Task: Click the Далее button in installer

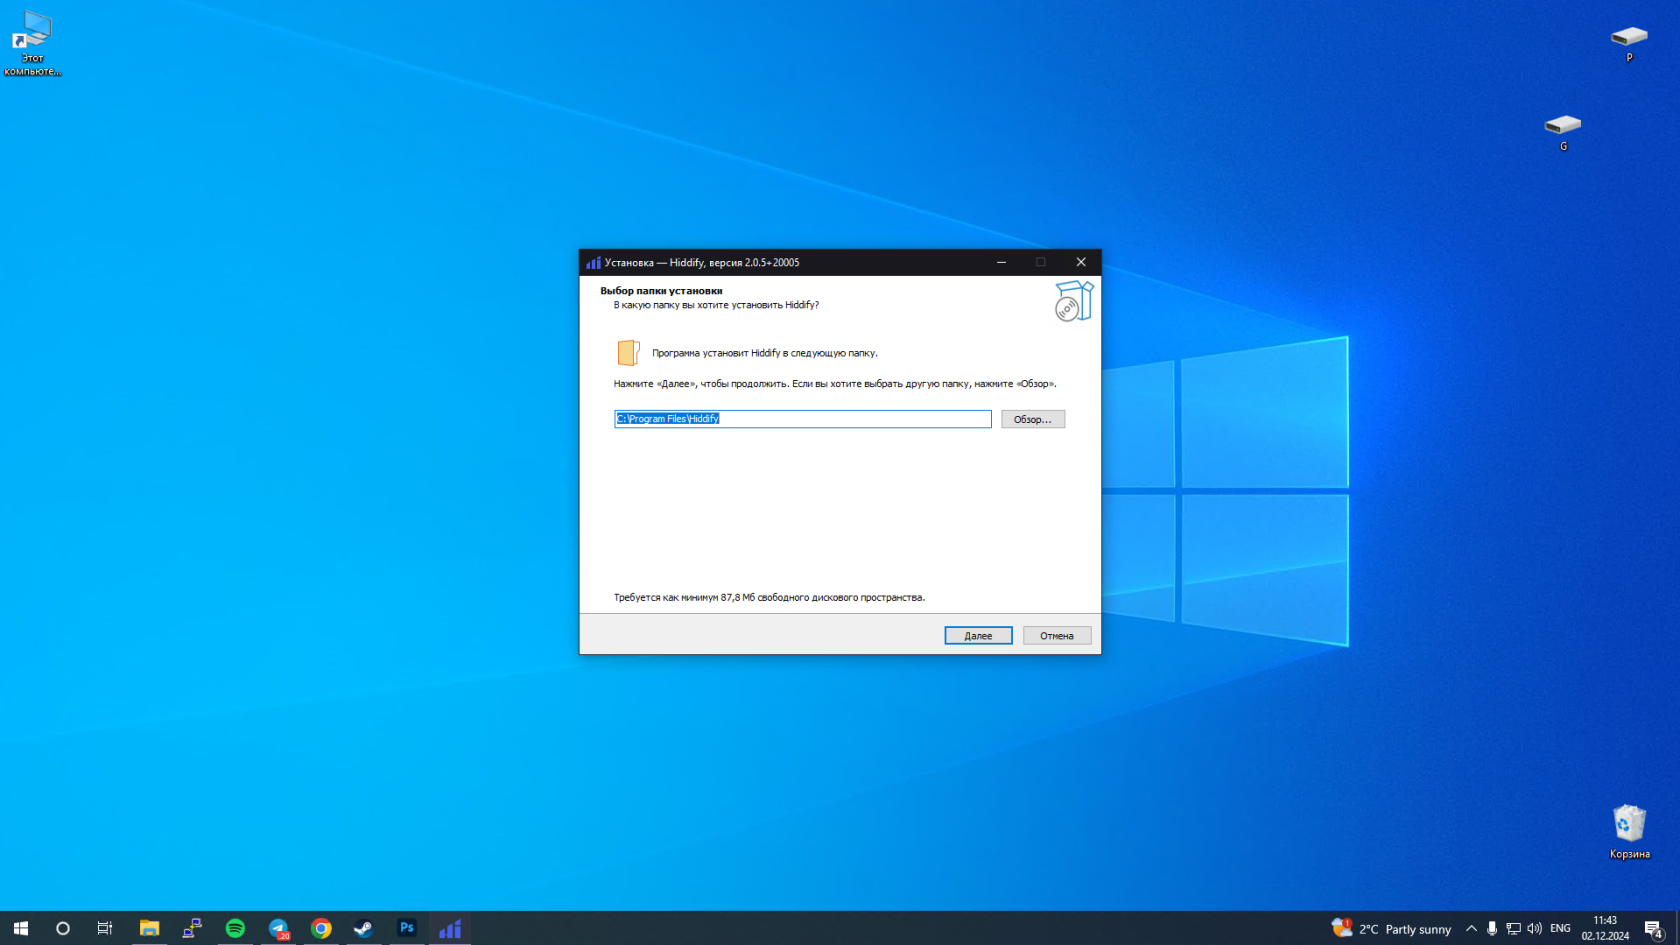Action: (x=978, y=636)
